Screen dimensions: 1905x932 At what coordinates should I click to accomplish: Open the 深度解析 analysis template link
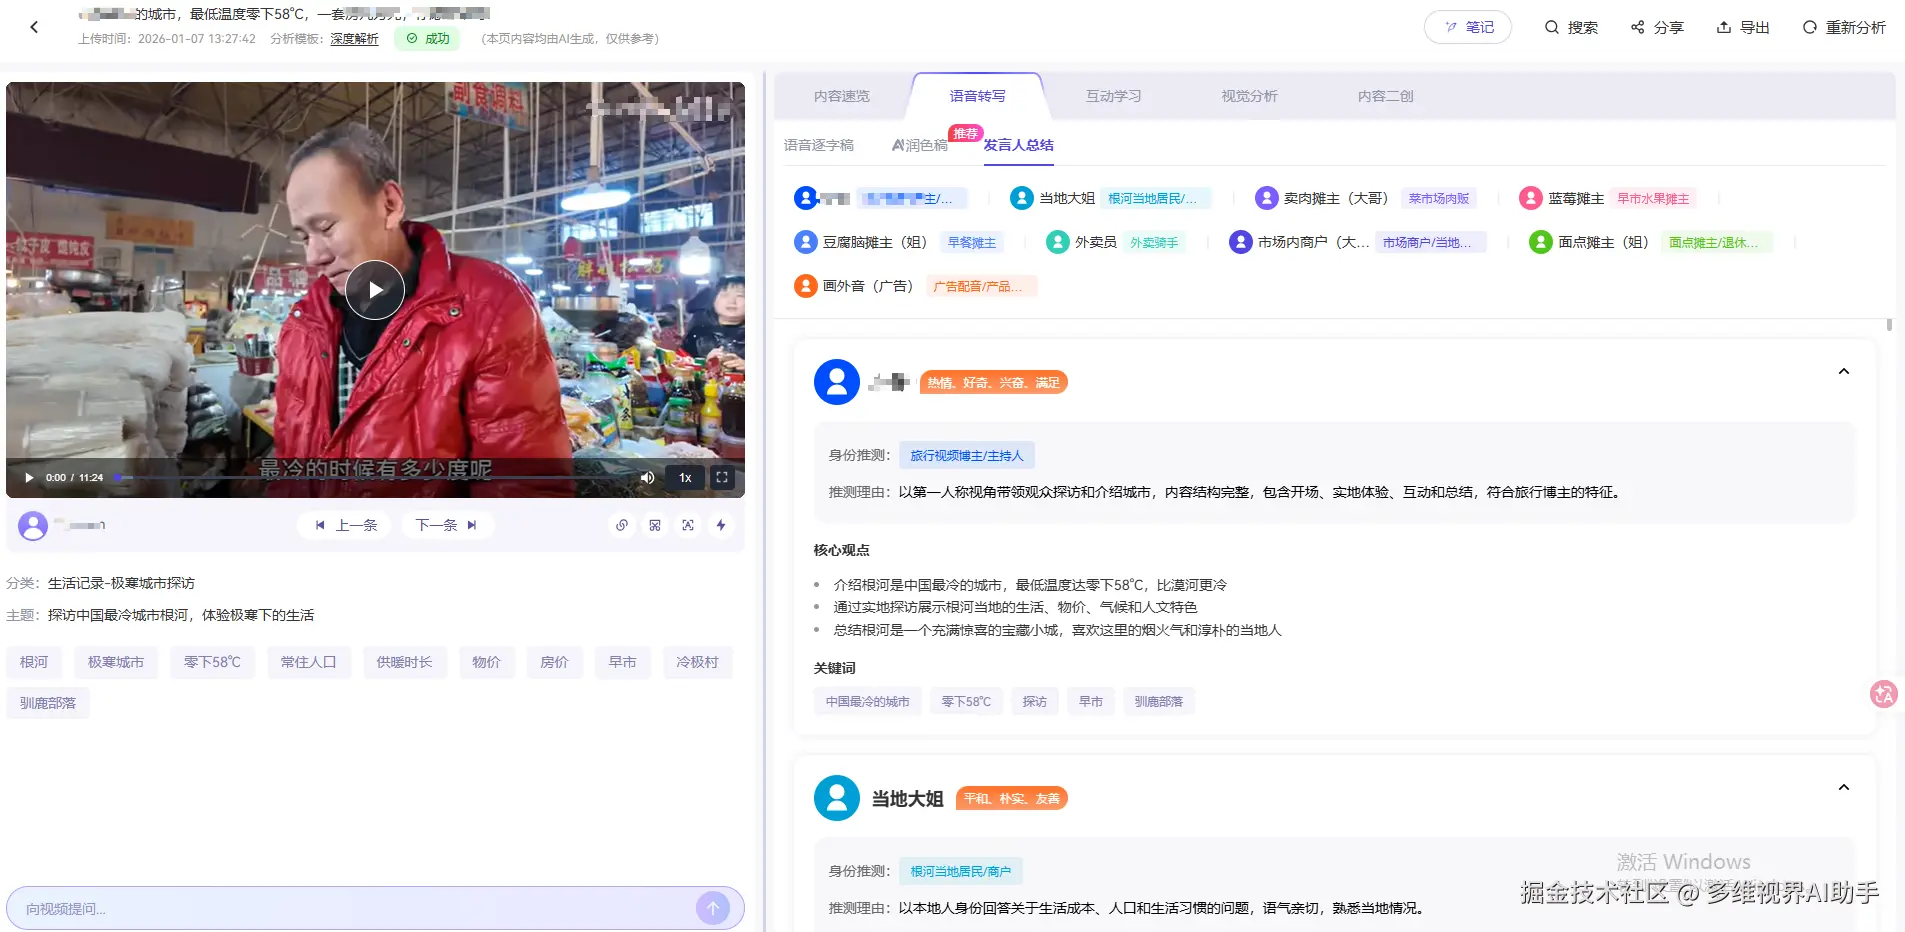pos(354,38)
